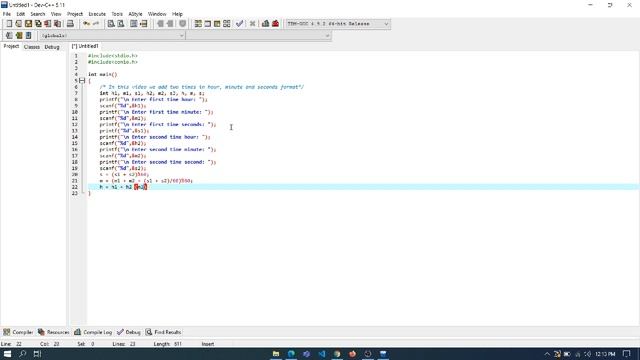Open Firefox from the taskbar
640x360 pixels.
[x=352, y=354]
